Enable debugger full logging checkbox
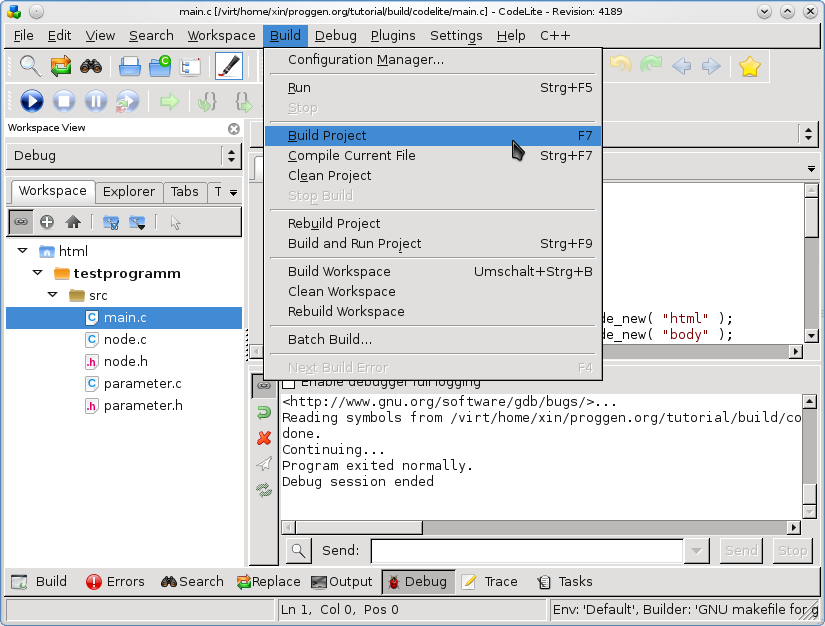825x626 pixels. click(x=289, y=382)
